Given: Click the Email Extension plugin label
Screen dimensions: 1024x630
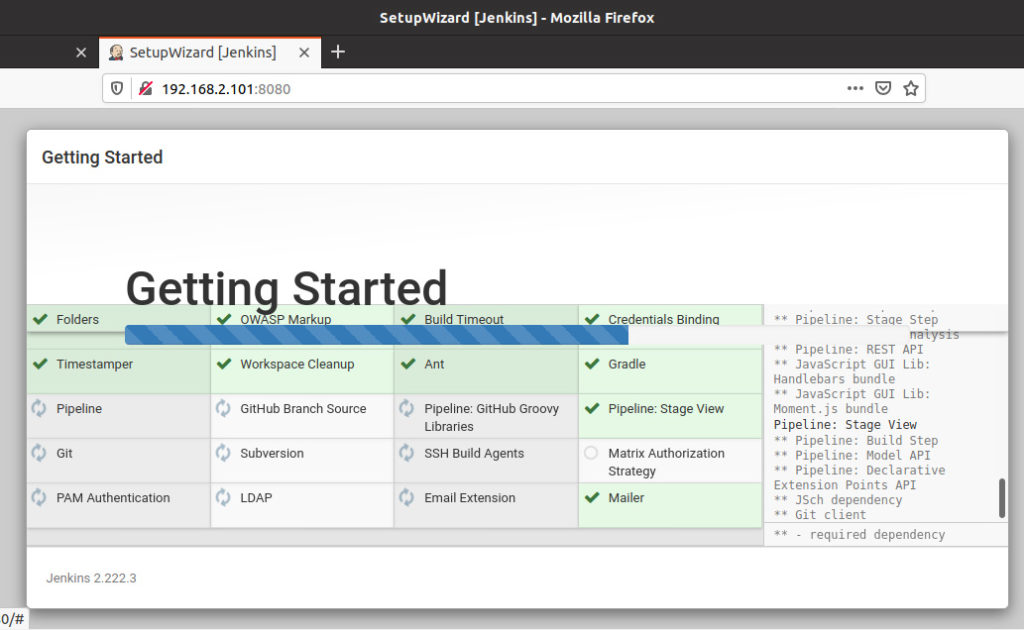Looking at the screenshot, I should coord(470,497).
